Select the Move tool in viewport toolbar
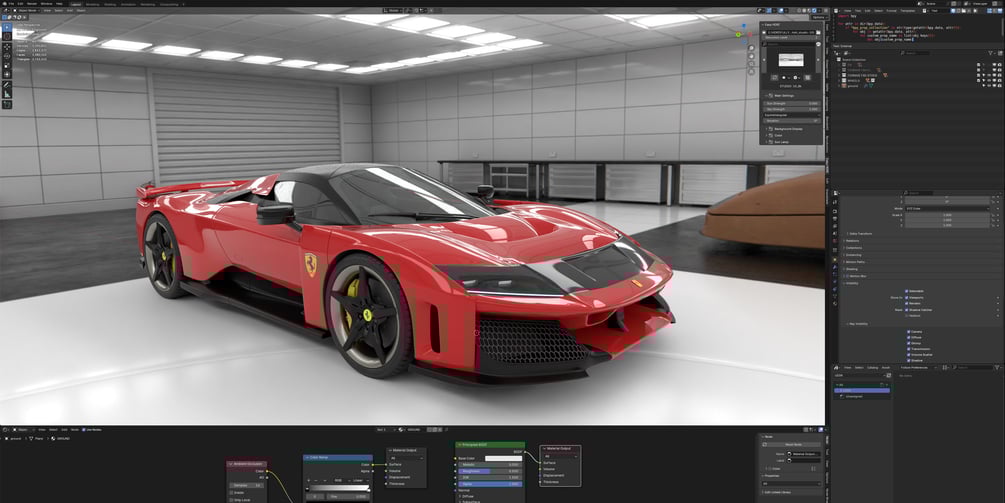Screen dimensions: 1005x503 [x=7, y=47]
